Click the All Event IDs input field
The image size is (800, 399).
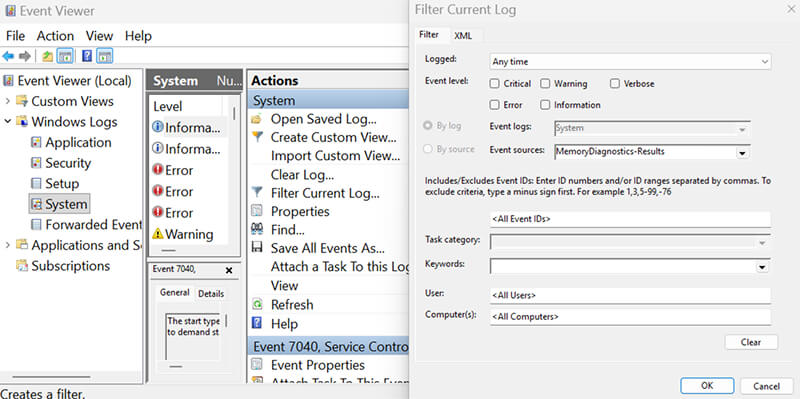630,219
